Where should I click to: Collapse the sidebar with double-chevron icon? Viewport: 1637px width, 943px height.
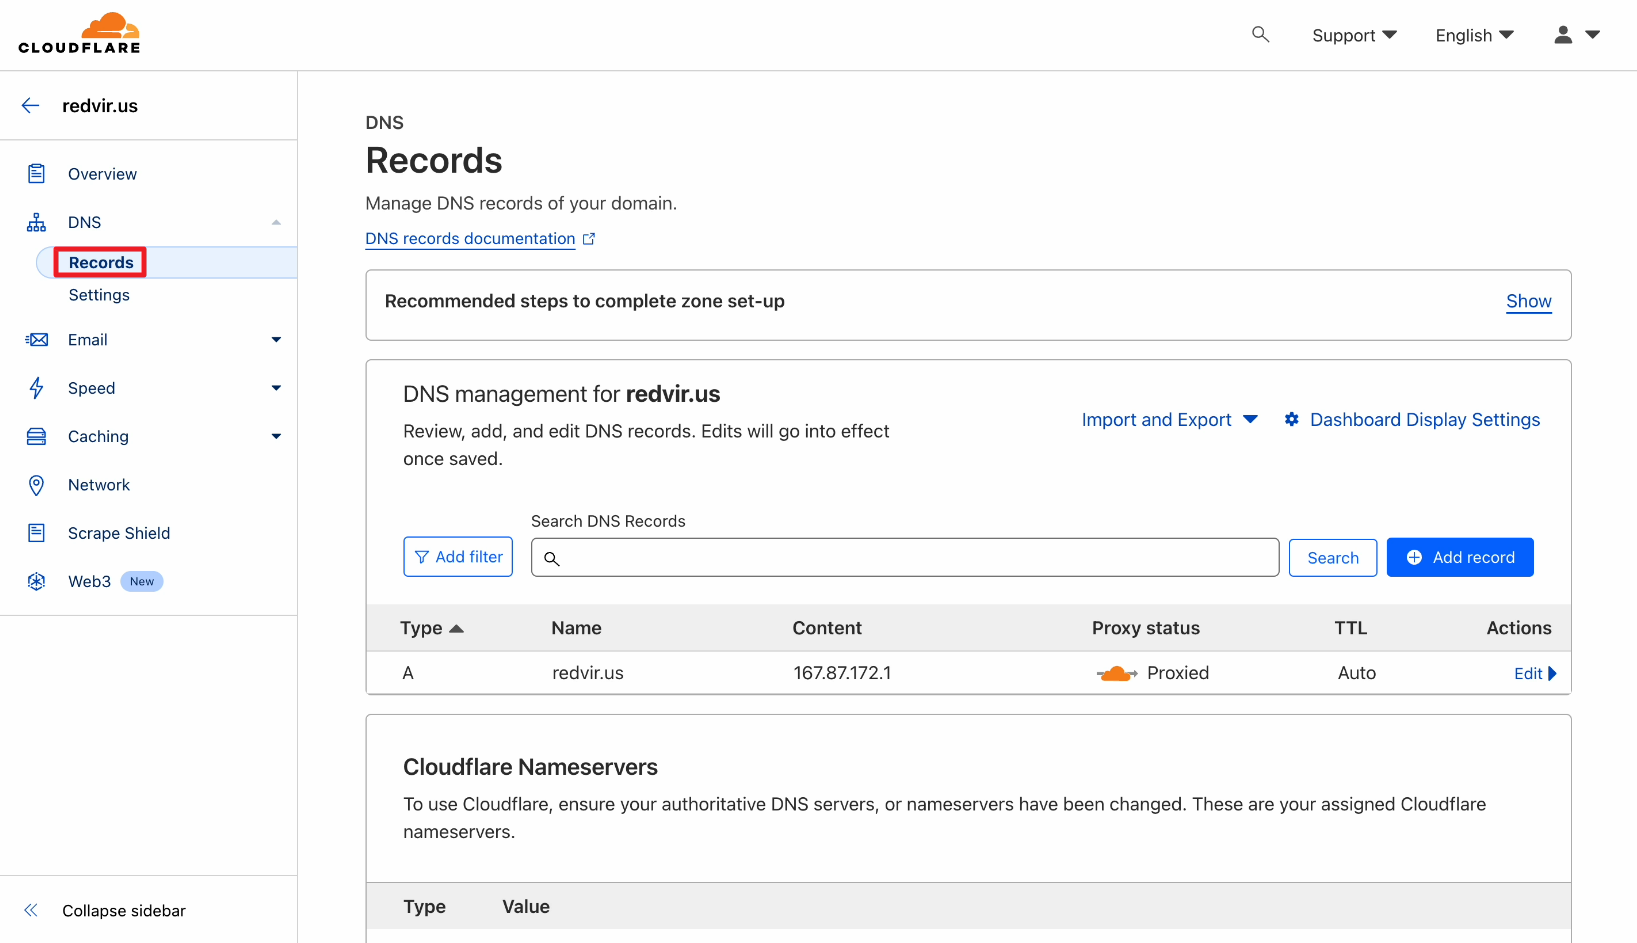click(x=31, y=911)
